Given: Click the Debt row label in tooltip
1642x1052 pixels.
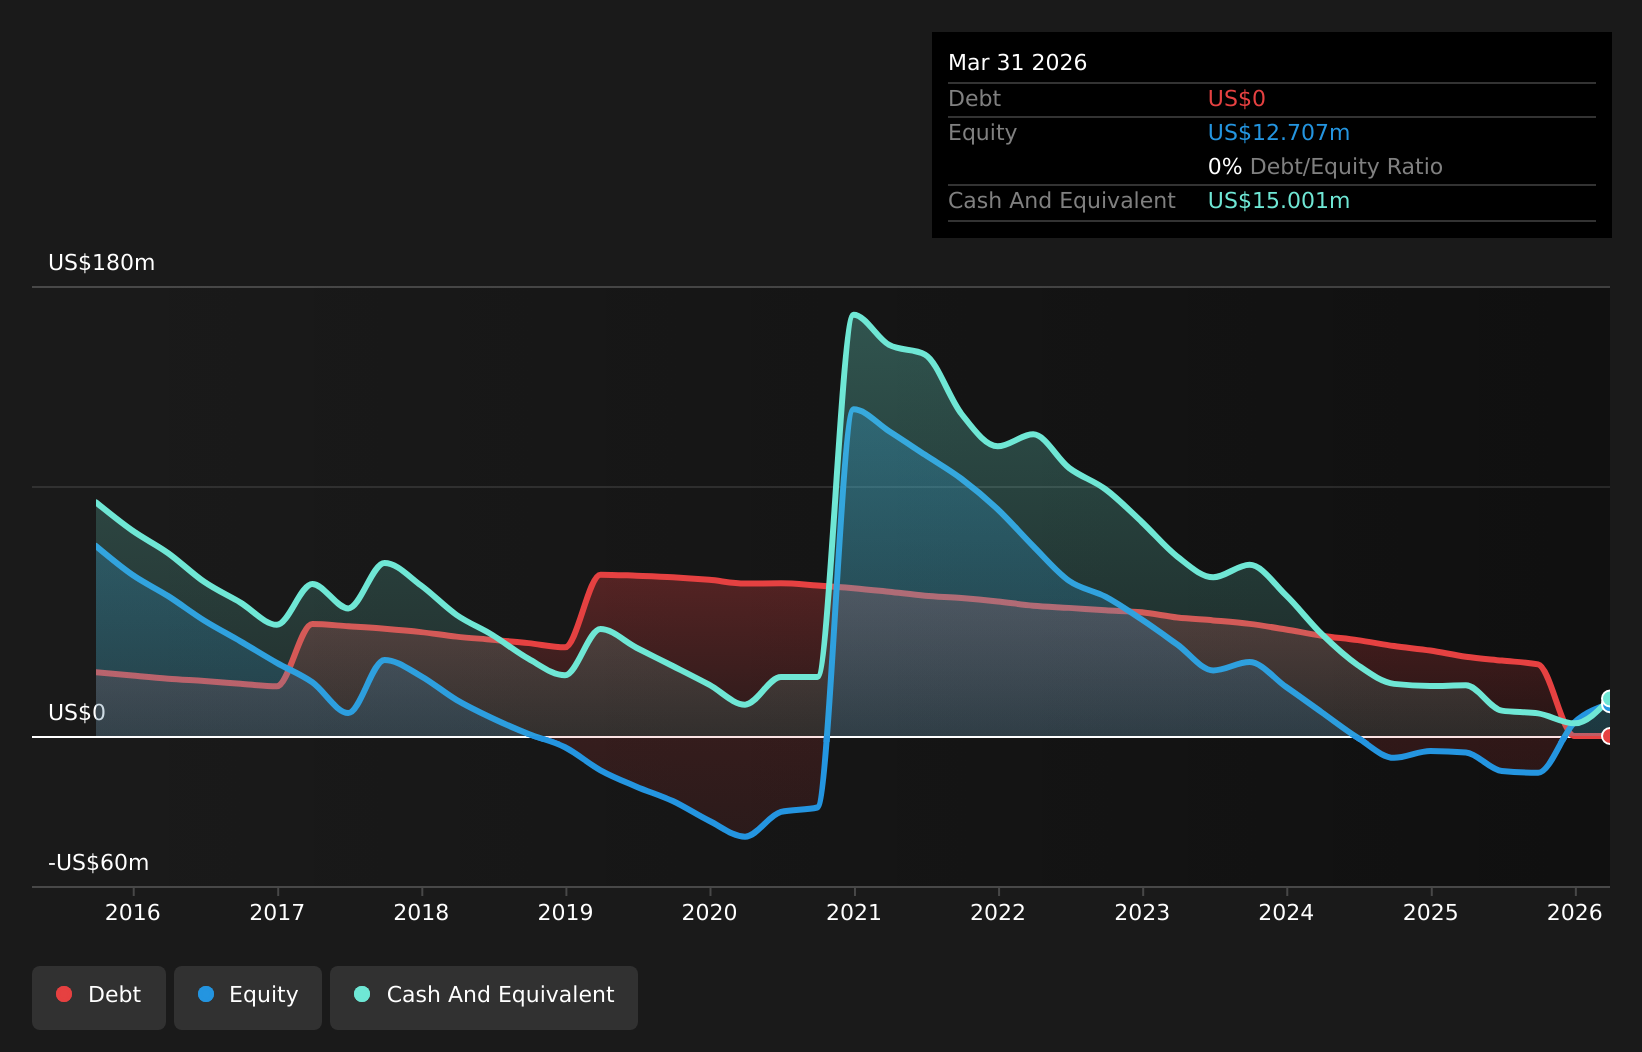Looking at the screenshot, I should (974, 99).
